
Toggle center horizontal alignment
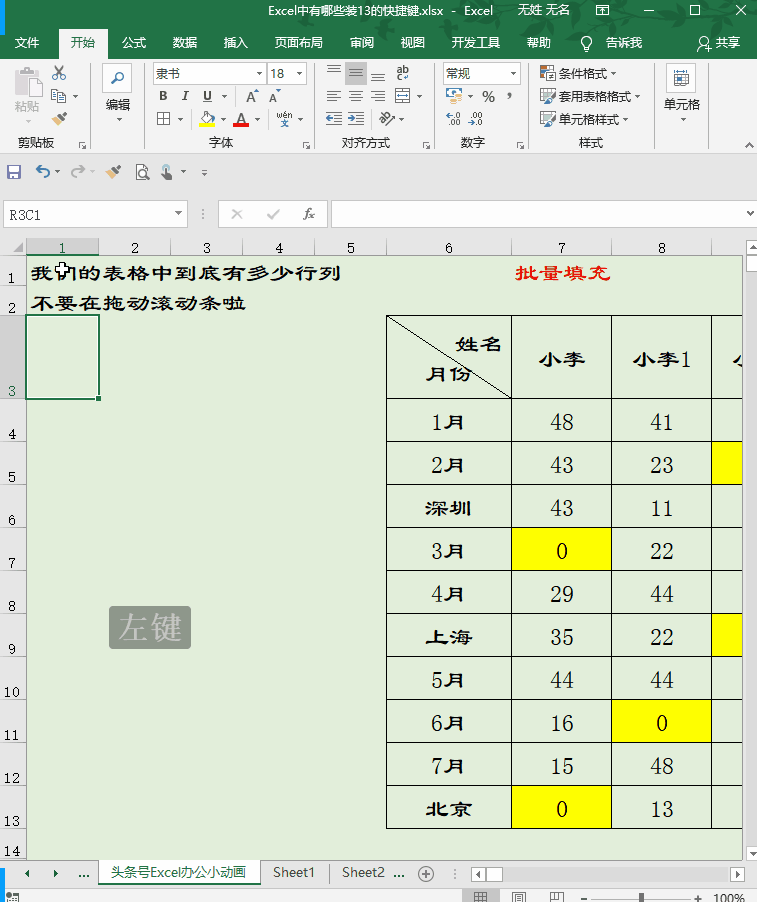[356, 96]
